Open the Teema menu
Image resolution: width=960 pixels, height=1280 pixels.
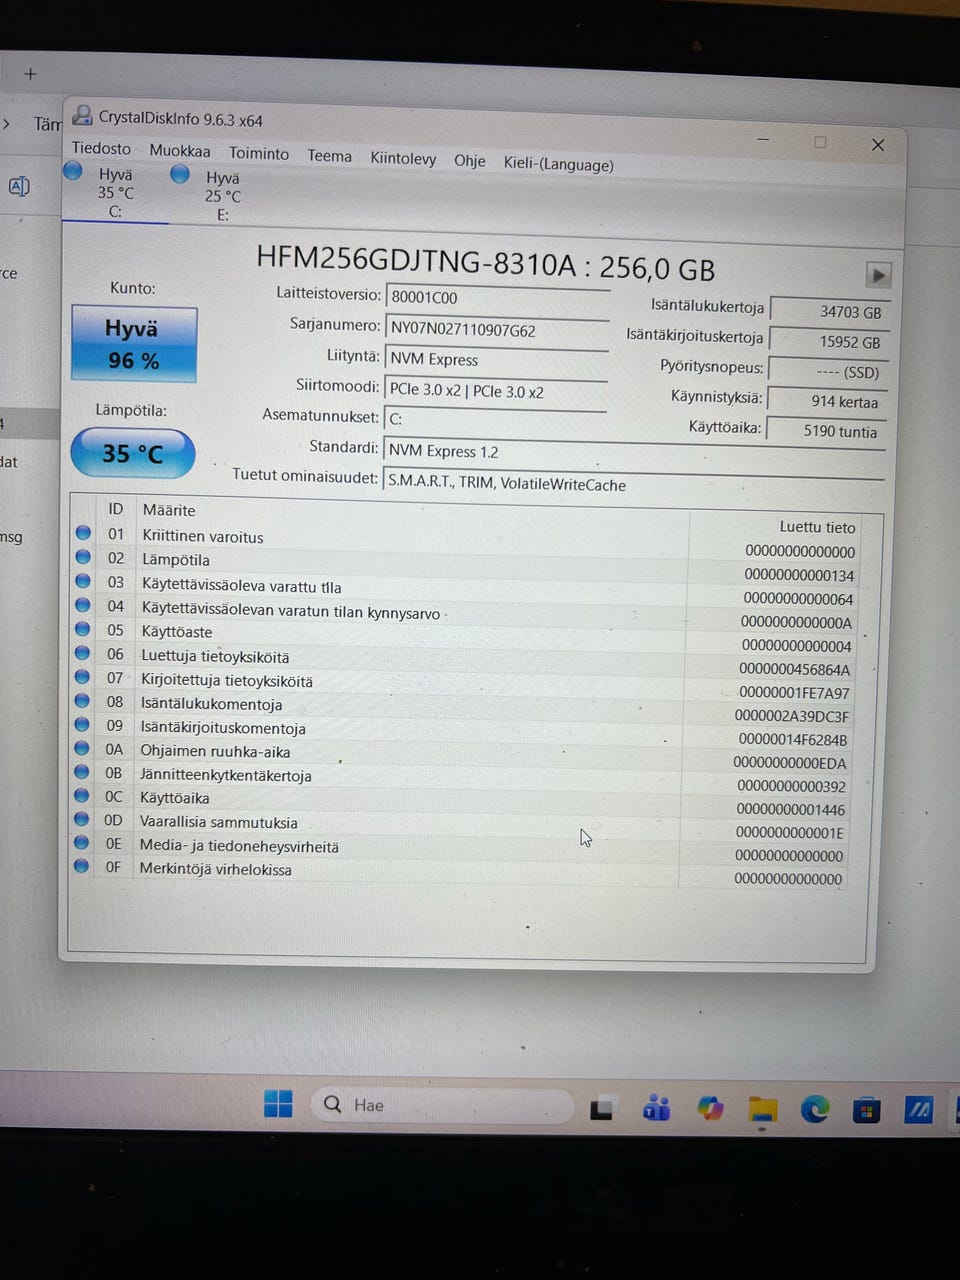tap(329, 156)
